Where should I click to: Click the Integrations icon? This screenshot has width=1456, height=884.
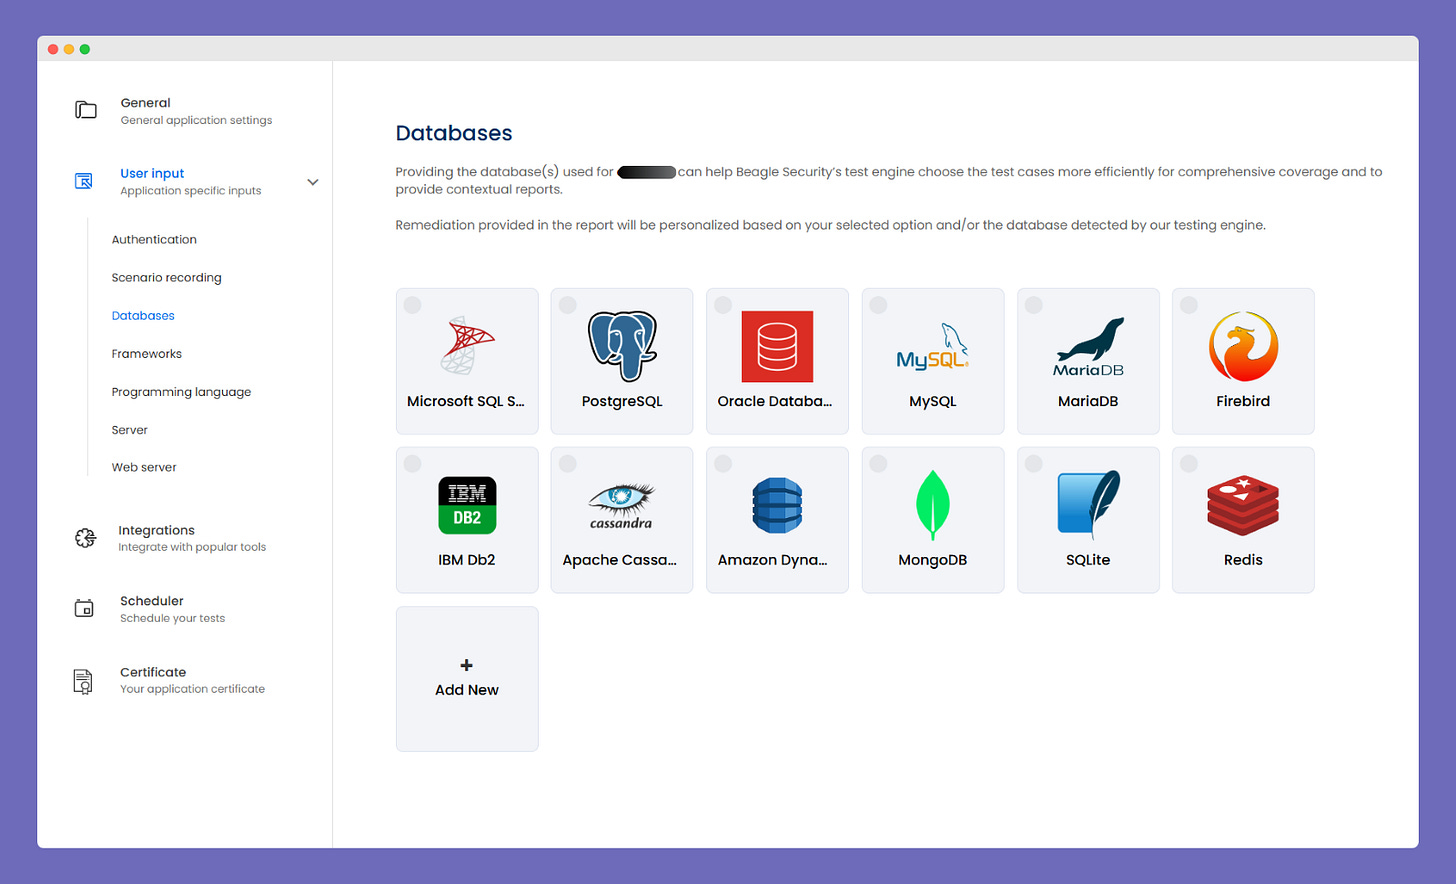click(86, 538)
